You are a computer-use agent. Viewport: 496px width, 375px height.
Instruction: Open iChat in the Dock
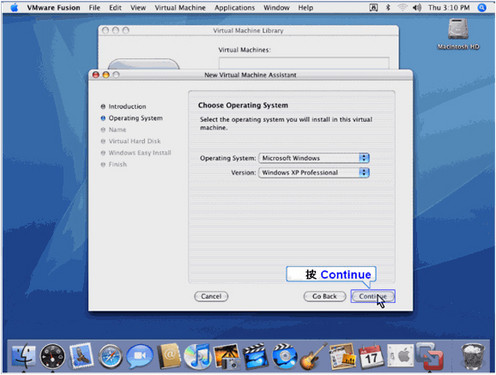tap(140, 356)
